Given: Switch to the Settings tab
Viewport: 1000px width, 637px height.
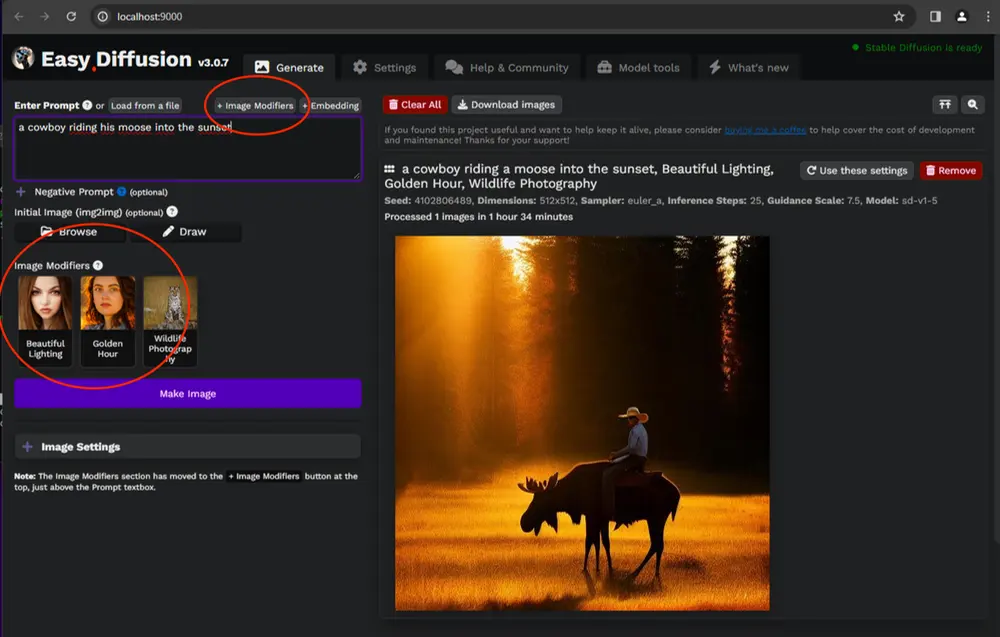Looking at the screenshot, I should coord(384,68).
